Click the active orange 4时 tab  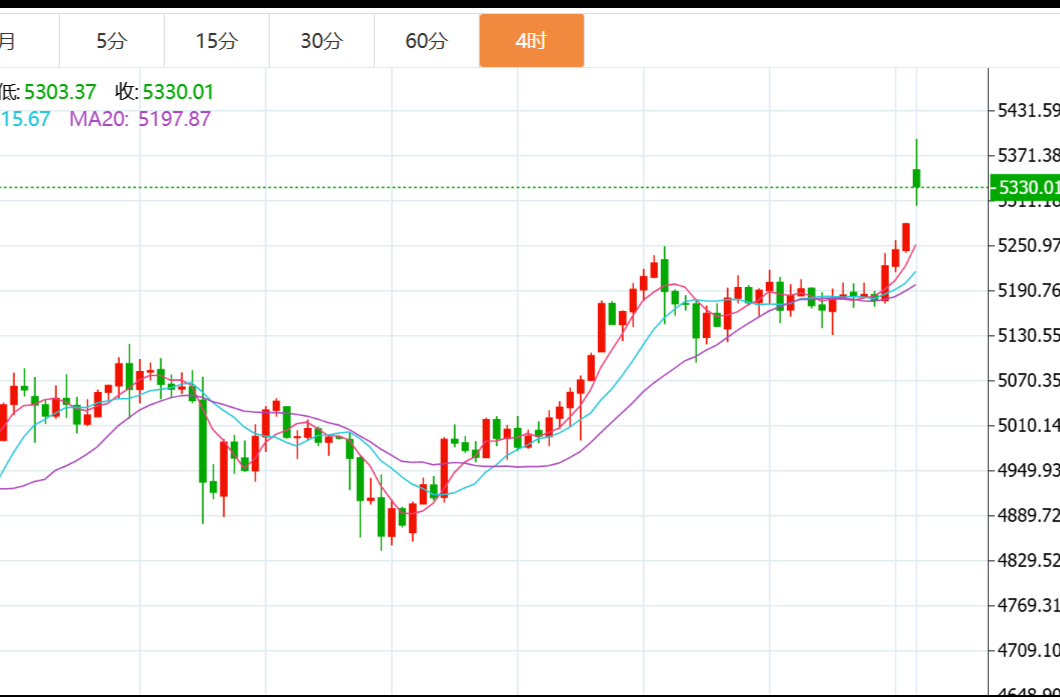531,41
